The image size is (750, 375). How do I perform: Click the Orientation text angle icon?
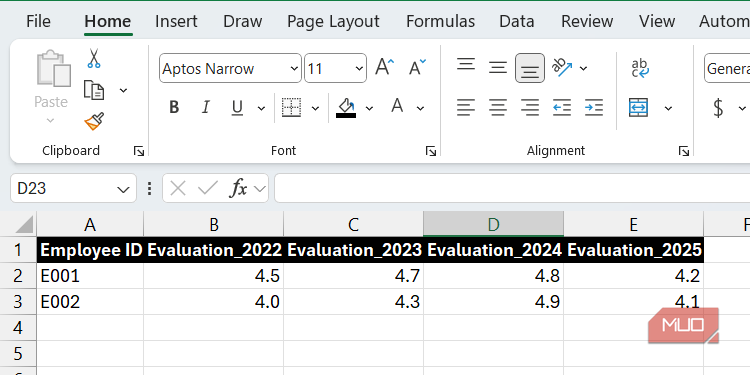pos(562,67)
